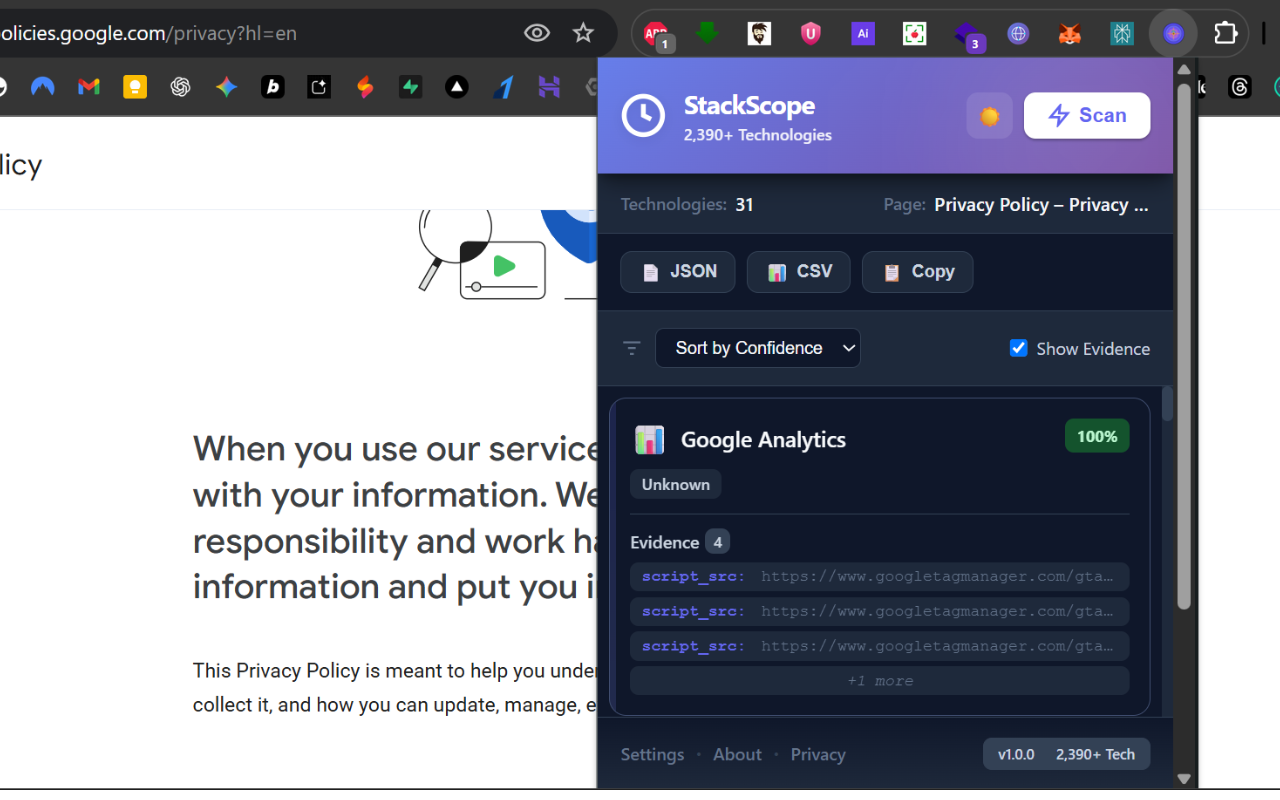This screenshot has width=1280, height=800.
Task: Open the Supabase green bolt bookmark
Action: (410, 87)
